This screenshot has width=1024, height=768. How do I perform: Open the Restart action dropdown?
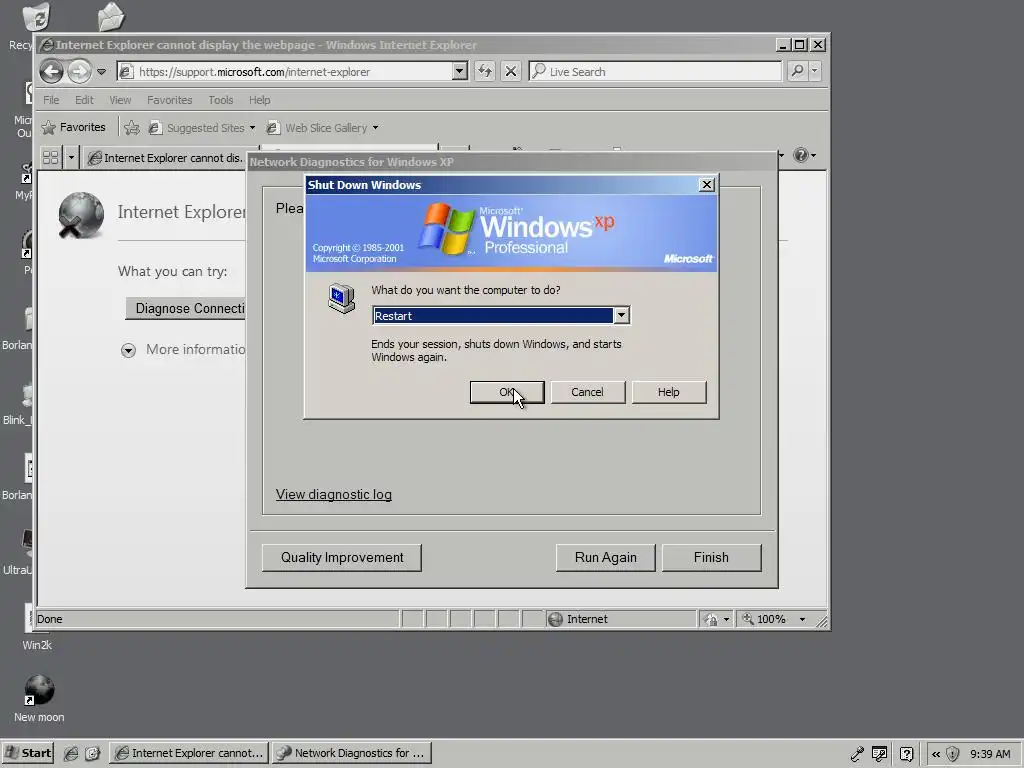point(621,315)
